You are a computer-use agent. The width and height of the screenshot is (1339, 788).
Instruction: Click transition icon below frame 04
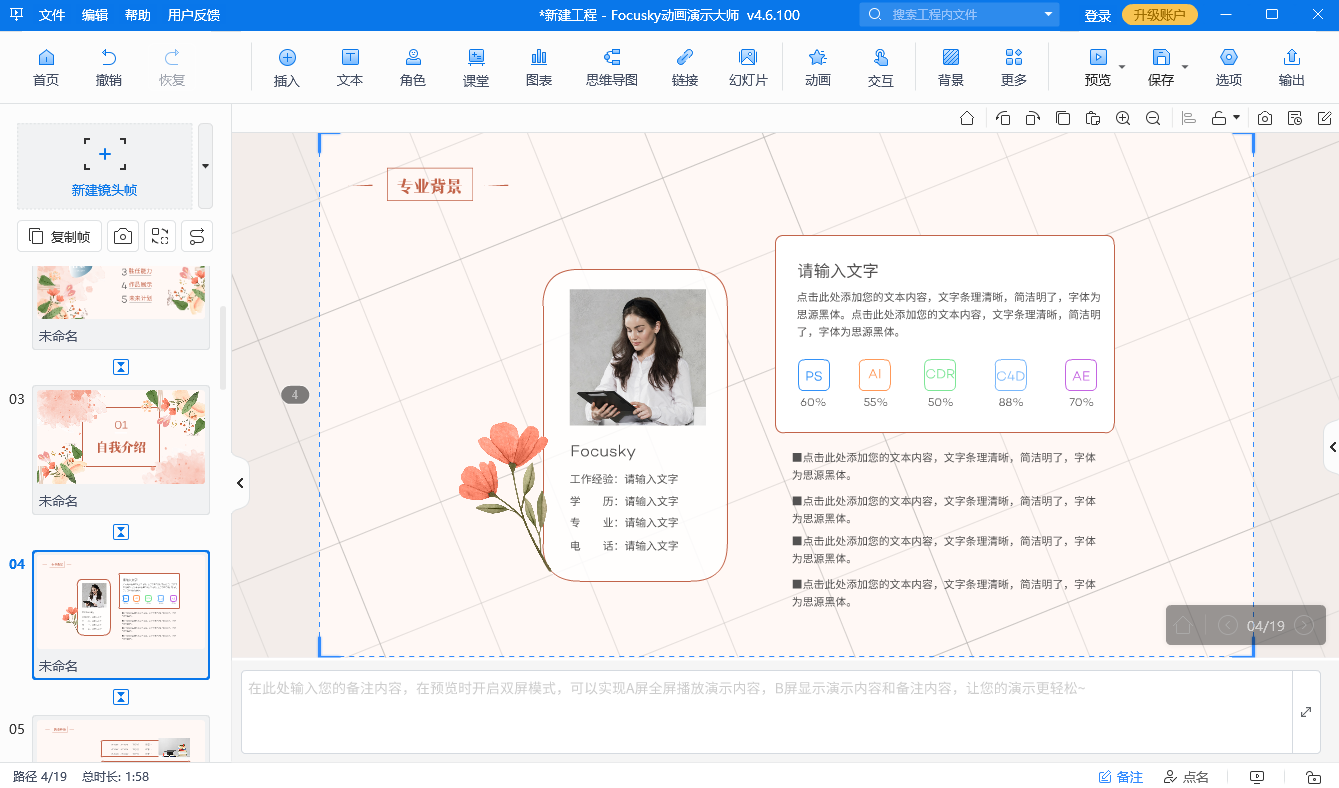click(x=121, y=697)
